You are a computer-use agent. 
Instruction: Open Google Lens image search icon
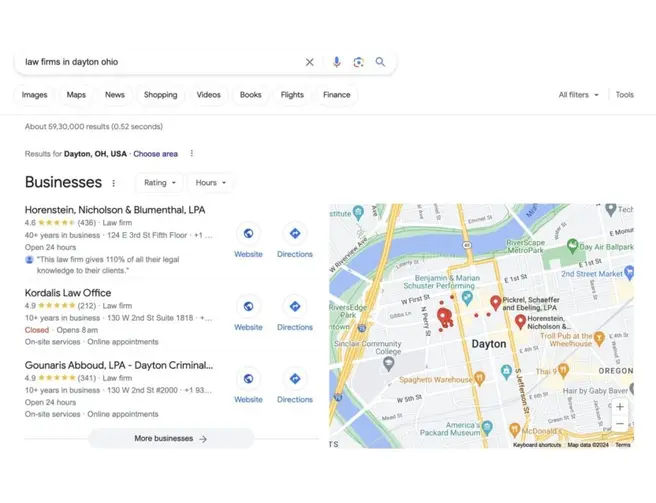pos(359,62)
